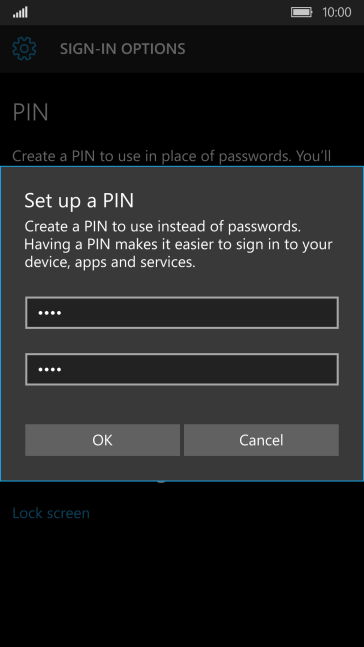Focus the first PIN entry field

[x=182, y=312]
